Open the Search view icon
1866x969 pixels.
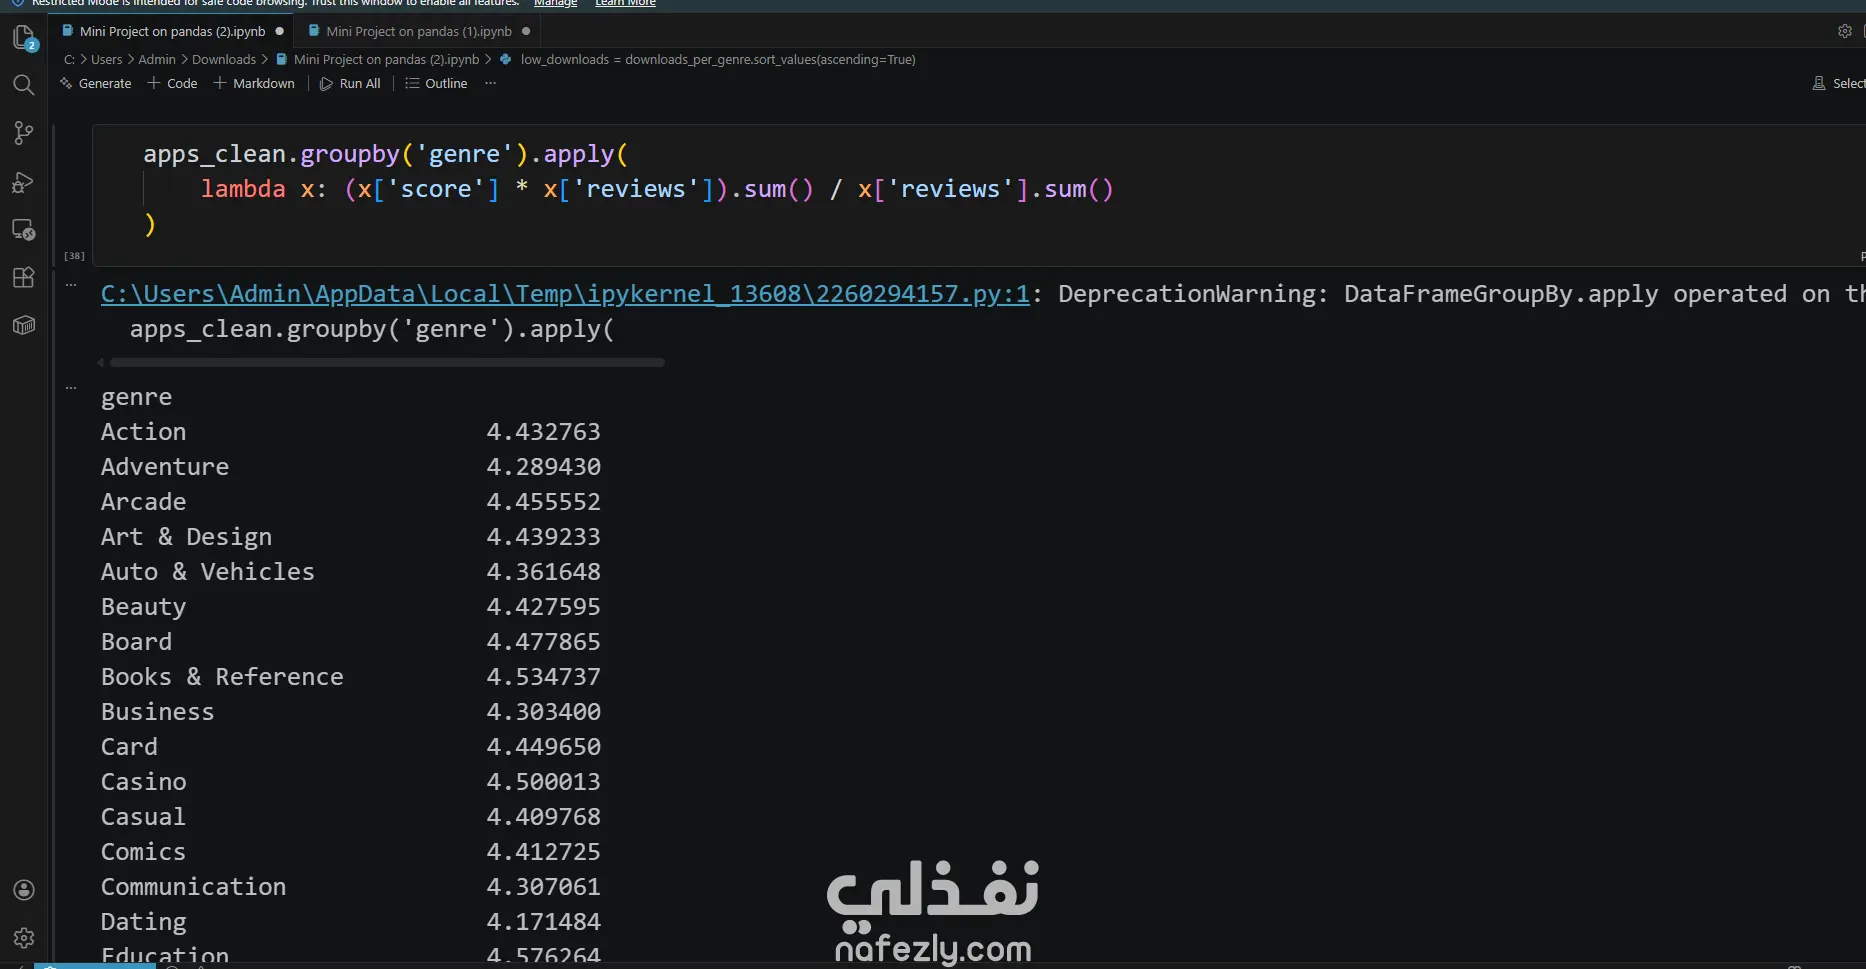[24, 85]
